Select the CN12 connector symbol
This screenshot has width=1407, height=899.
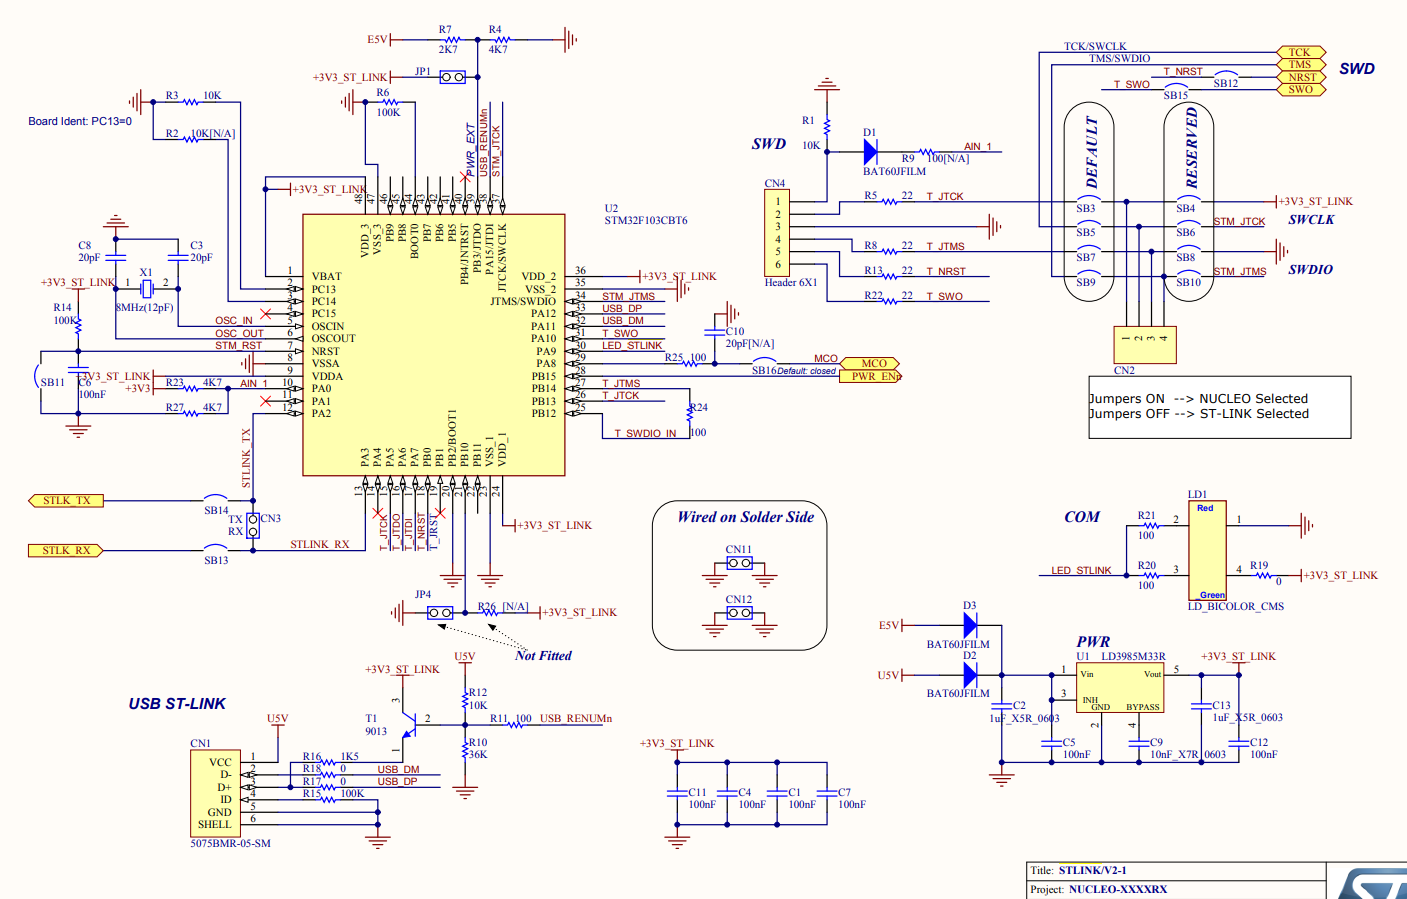[739, 613]
